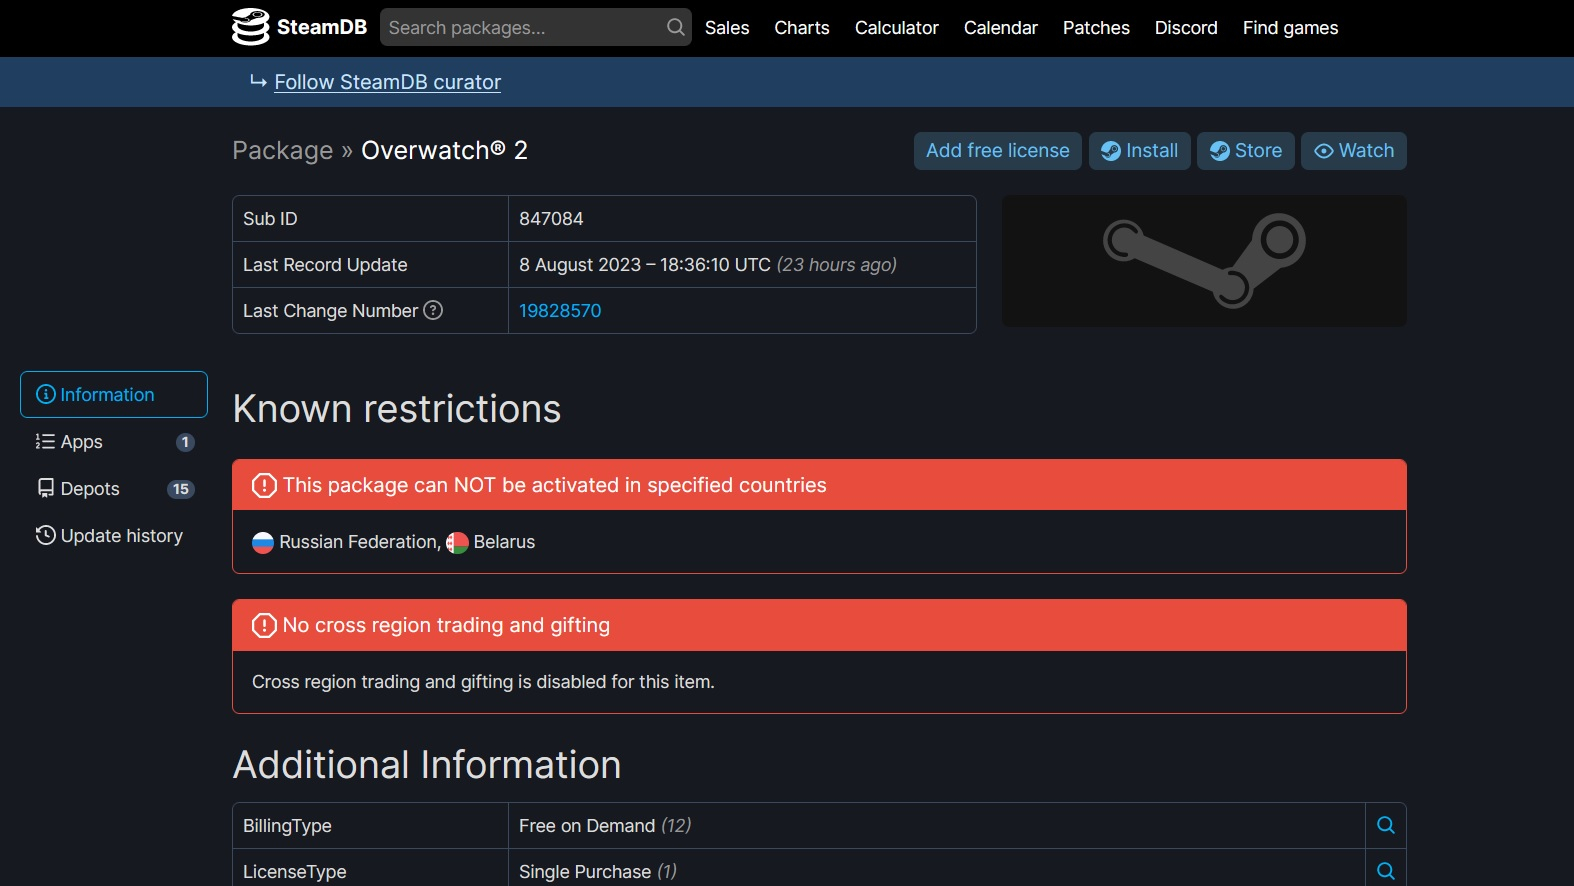Click the Steam logo package image
The height and width of the screenshot is (886, 1574).
tap(1204, 260)
